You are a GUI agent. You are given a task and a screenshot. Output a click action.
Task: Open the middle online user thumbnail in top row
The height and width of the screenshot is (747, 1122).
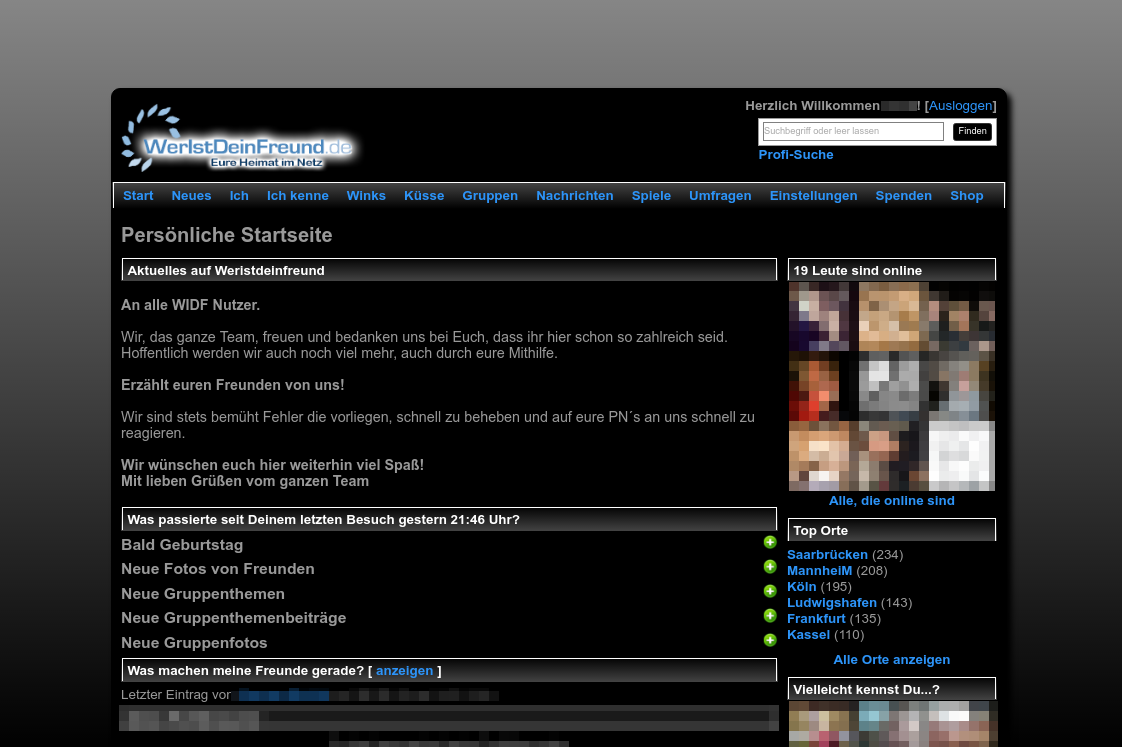892,316
